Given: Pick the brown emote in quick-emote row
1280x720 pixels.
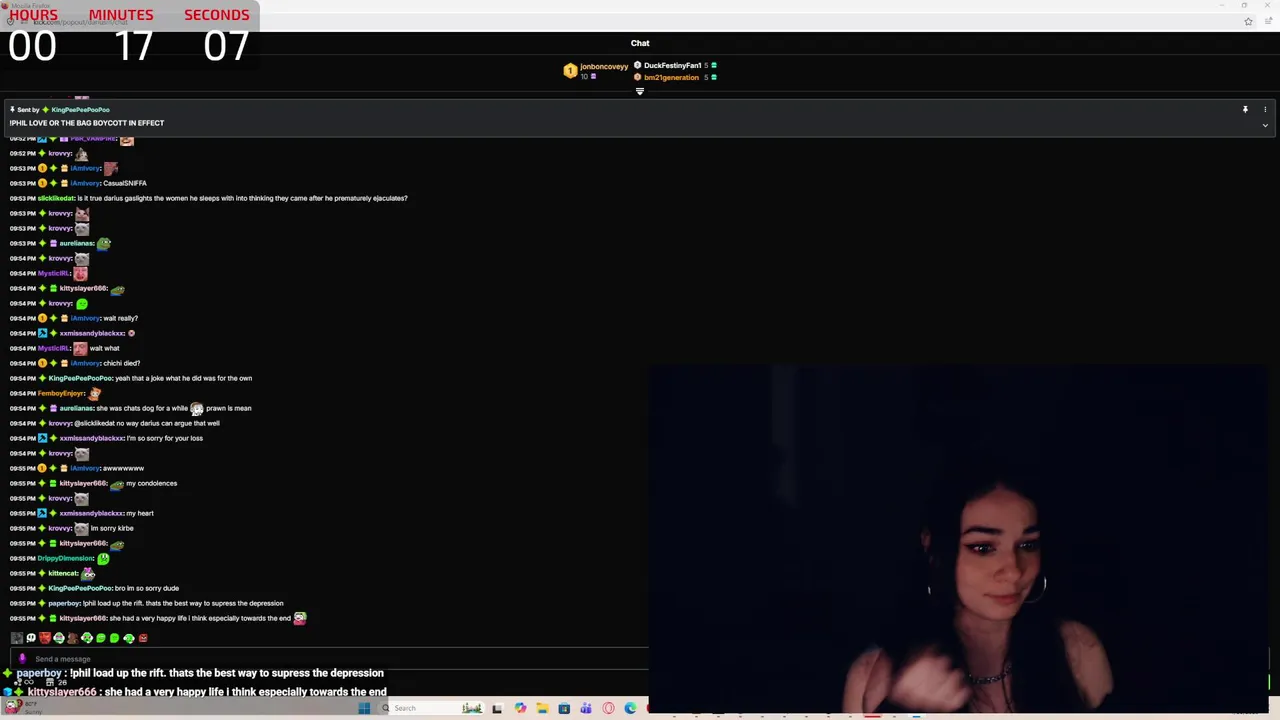Looking at the screenshot, I should click(x=73, y=638).
